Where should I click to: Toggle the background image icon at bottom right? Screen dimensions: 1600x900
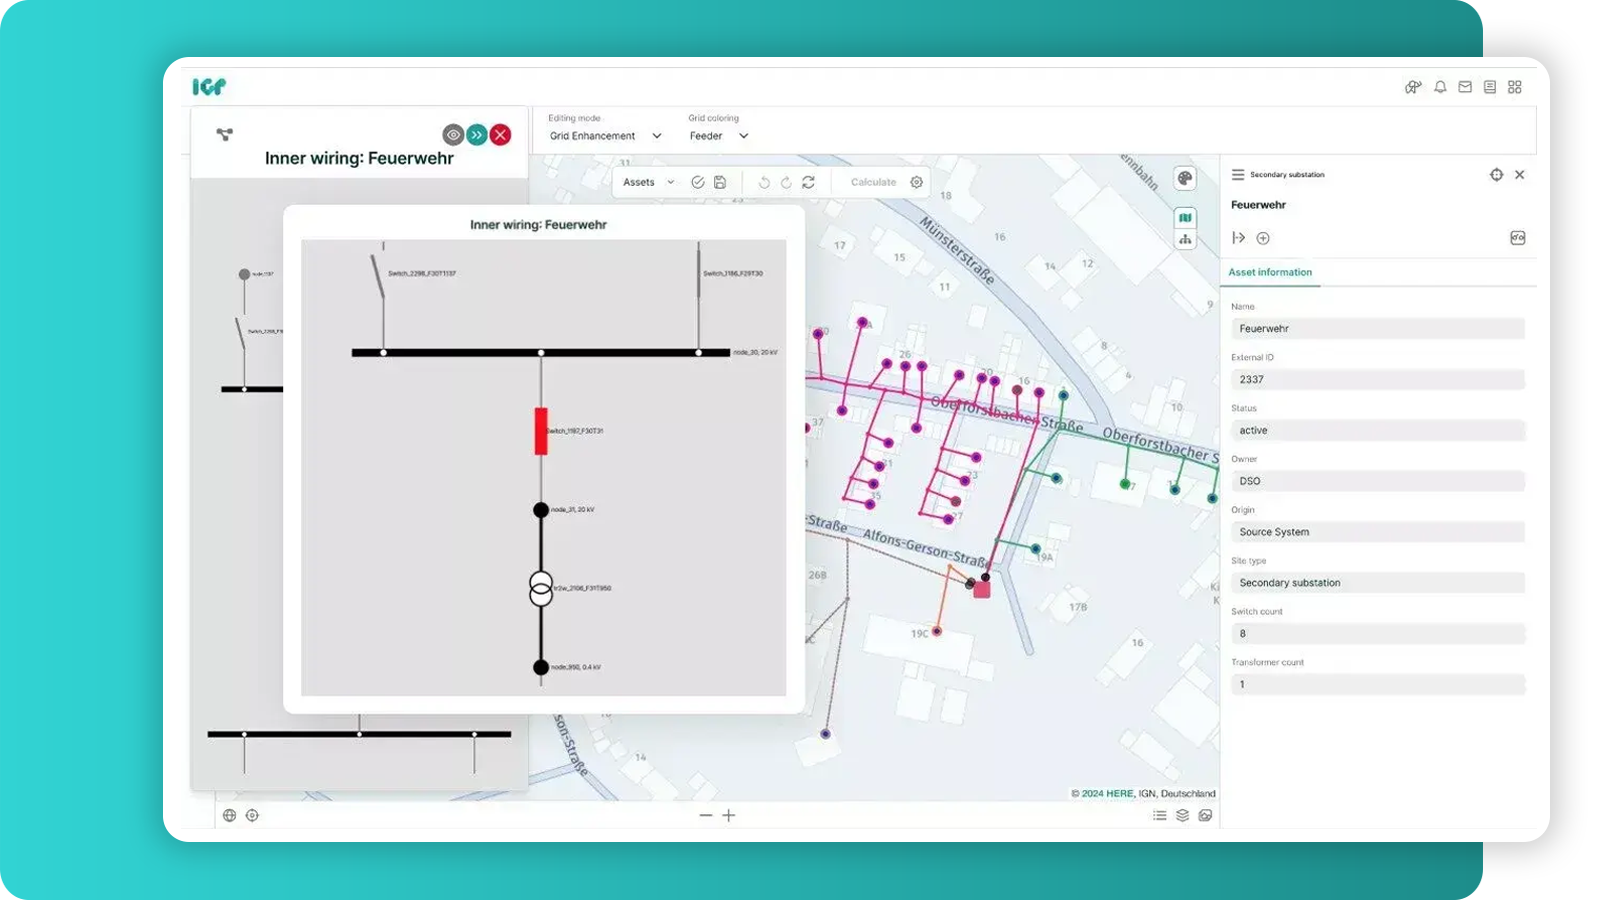1206,815
